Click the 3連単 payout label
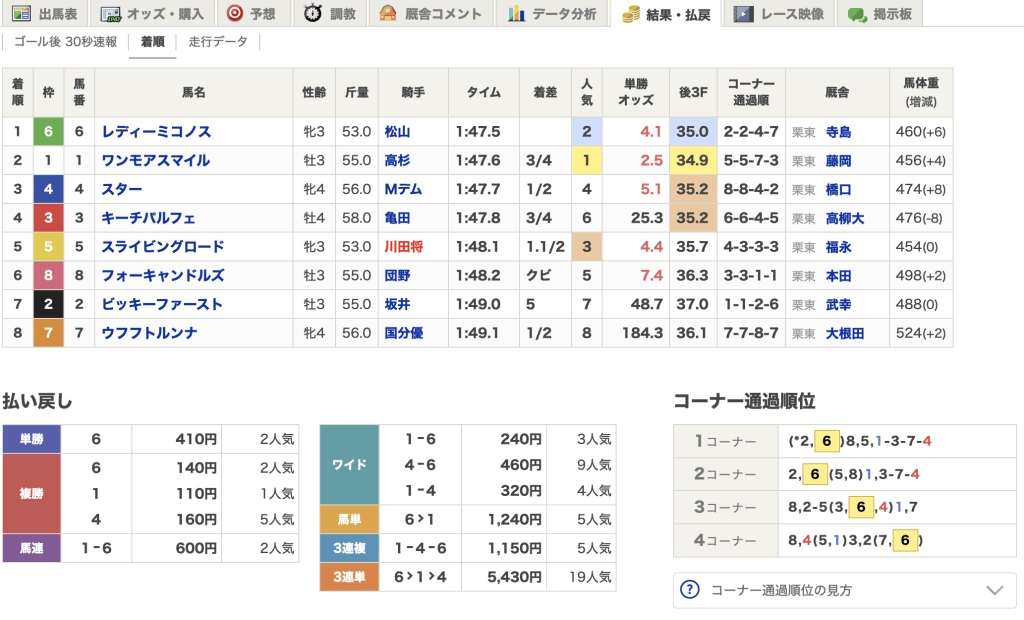The width and height of the screenshot is (1024, 620). pyautogui.click(x=349, y=577)
